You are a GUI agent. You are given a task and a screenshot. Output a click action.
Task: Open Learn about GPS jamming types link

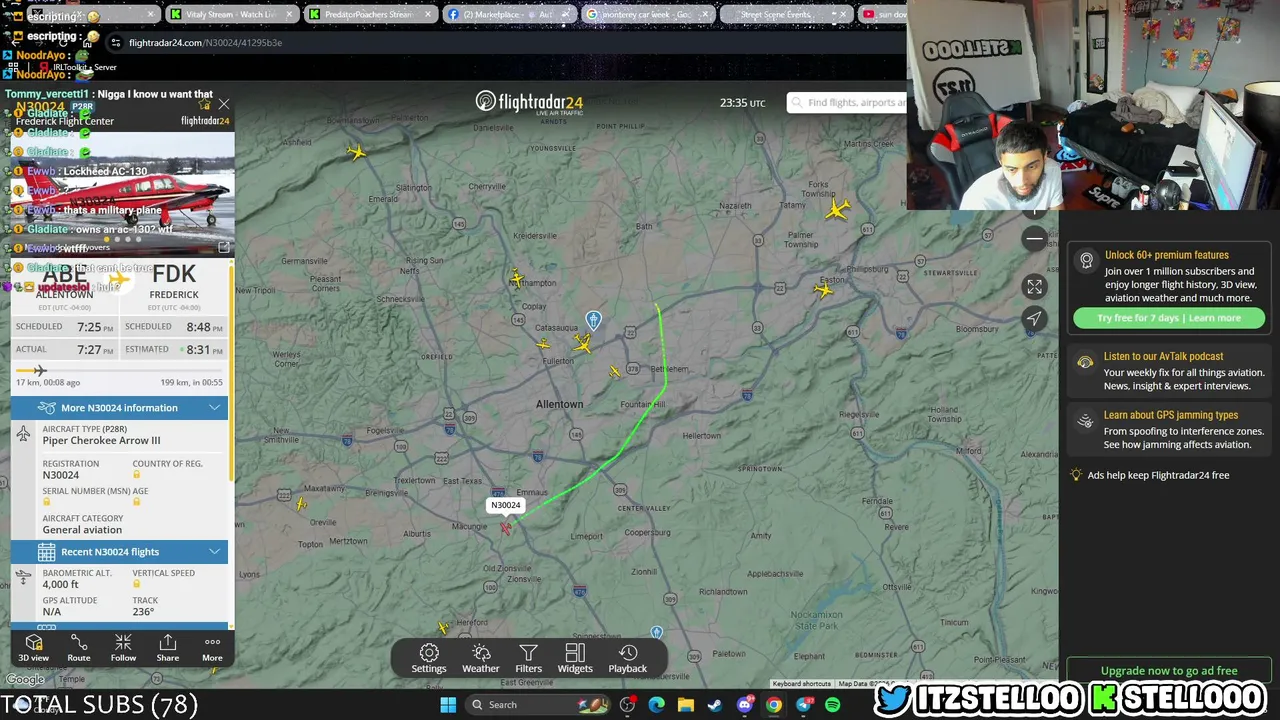click(x=1171, y=415)
